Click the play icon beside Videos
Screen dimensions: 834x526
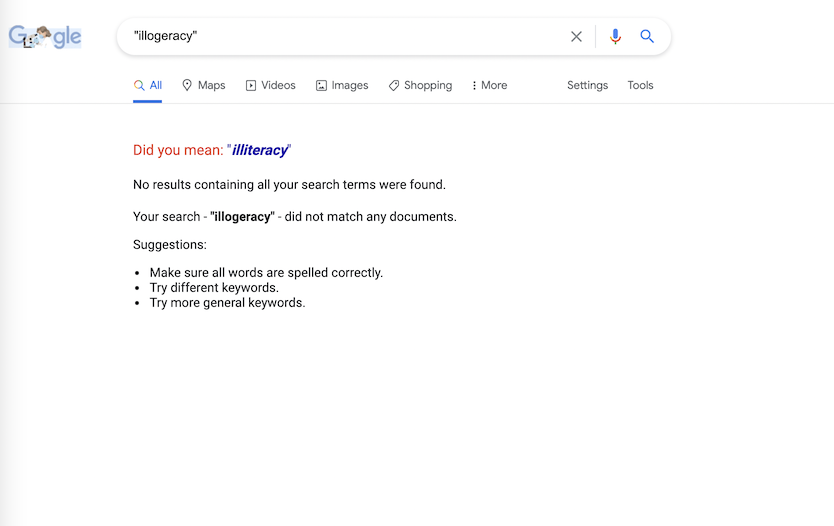tap(251, 86)
